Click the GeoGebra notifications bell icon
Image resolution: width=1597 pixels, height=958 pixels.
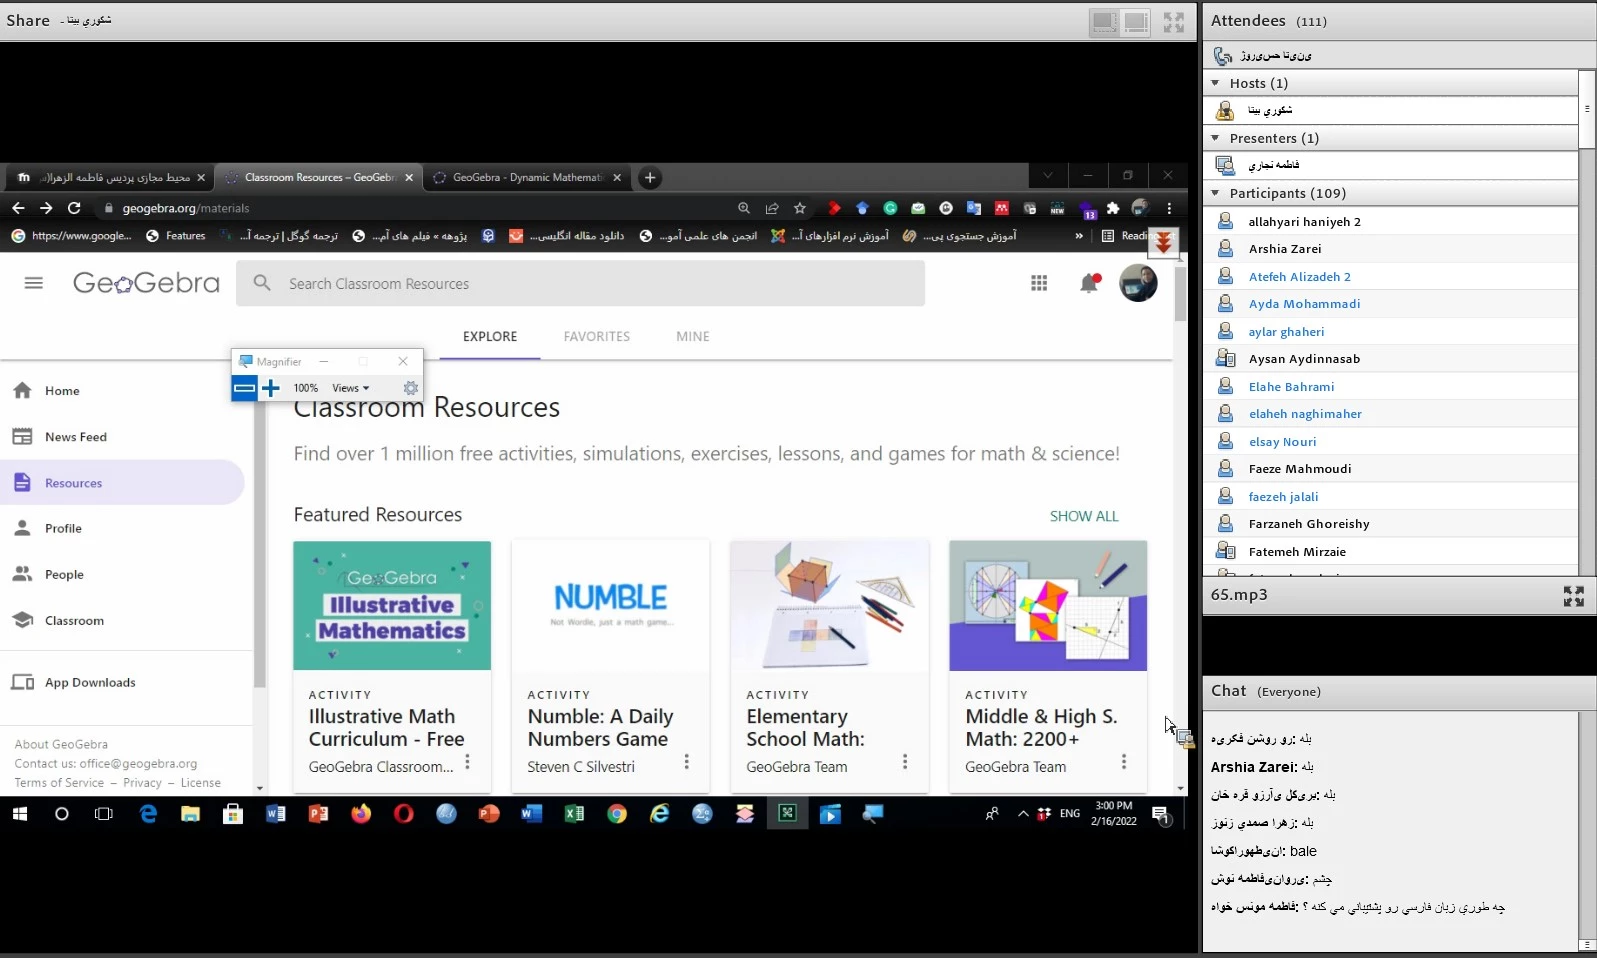(1089, 284)
